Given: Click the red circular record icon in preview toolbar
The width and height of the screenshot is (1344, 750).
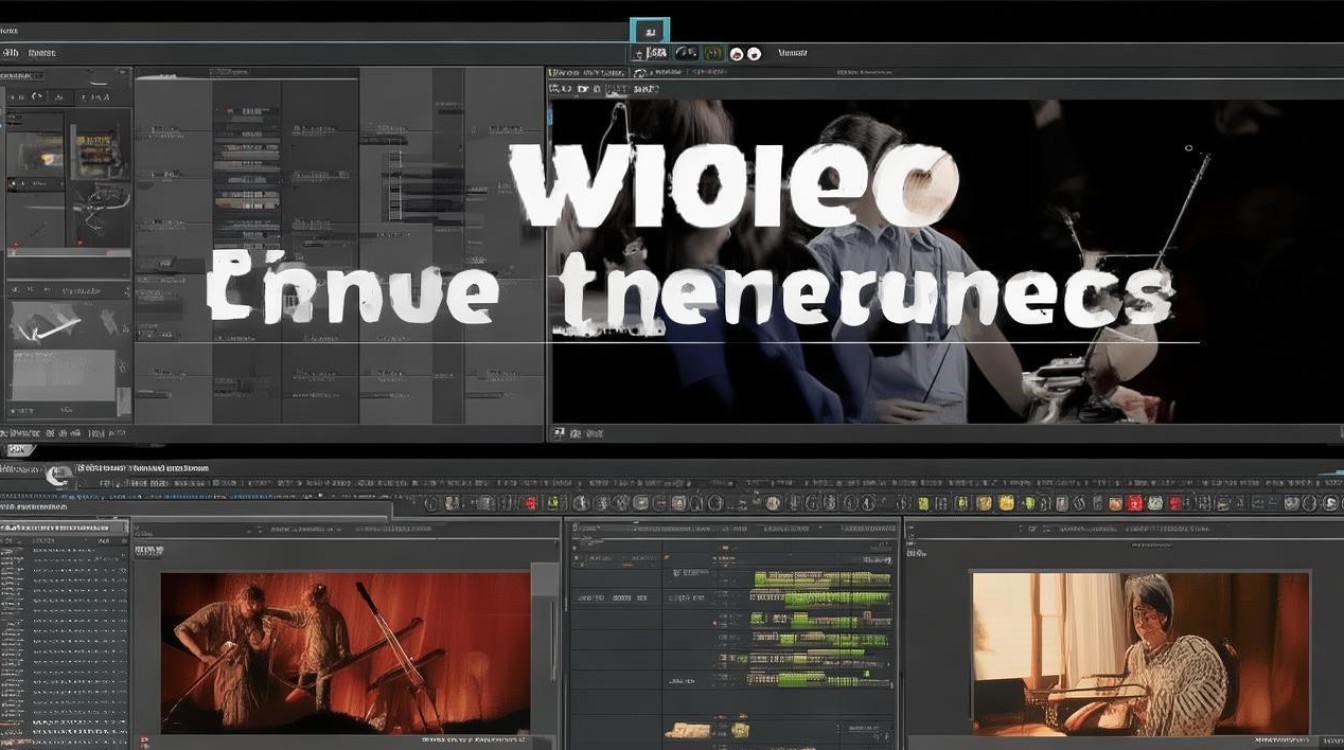Looking at the screenshot, I should coord(737,54).
